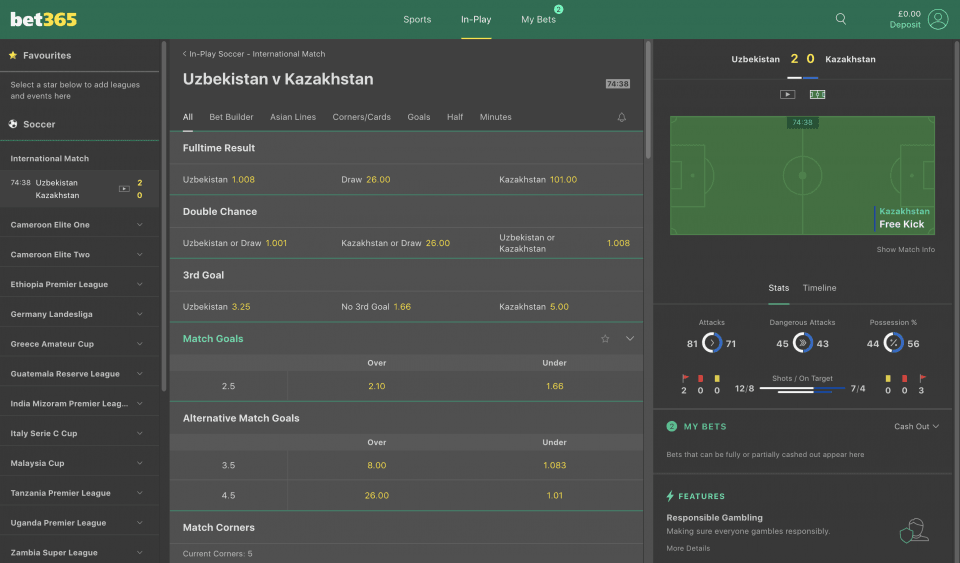Image resolution: width=960 pixels, height=563 pixels.
Task: Open the Cash Out dropdown
Action: coord(916,427)
